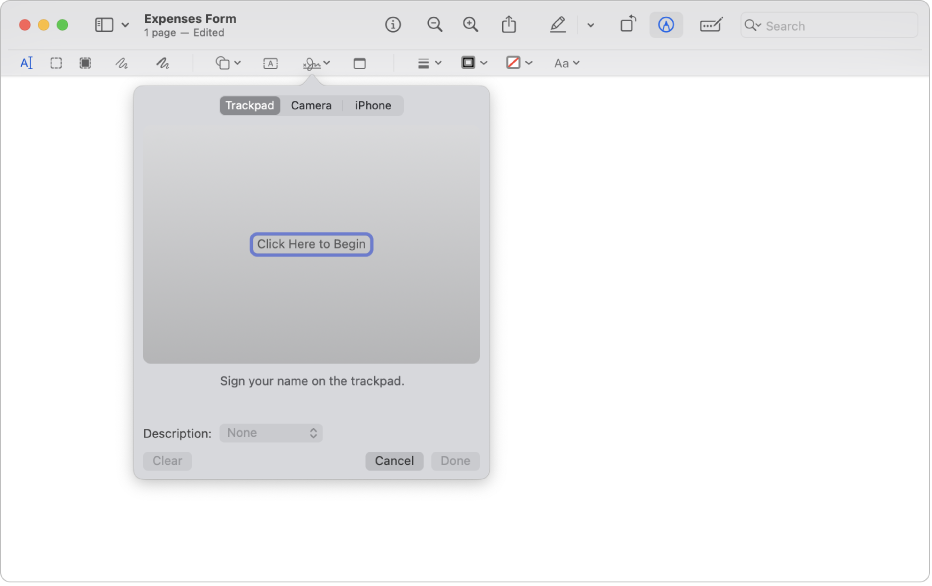932x586 pixels.
Task: Open the Fill Color swatch menu
Action: [x=518, y=63]
